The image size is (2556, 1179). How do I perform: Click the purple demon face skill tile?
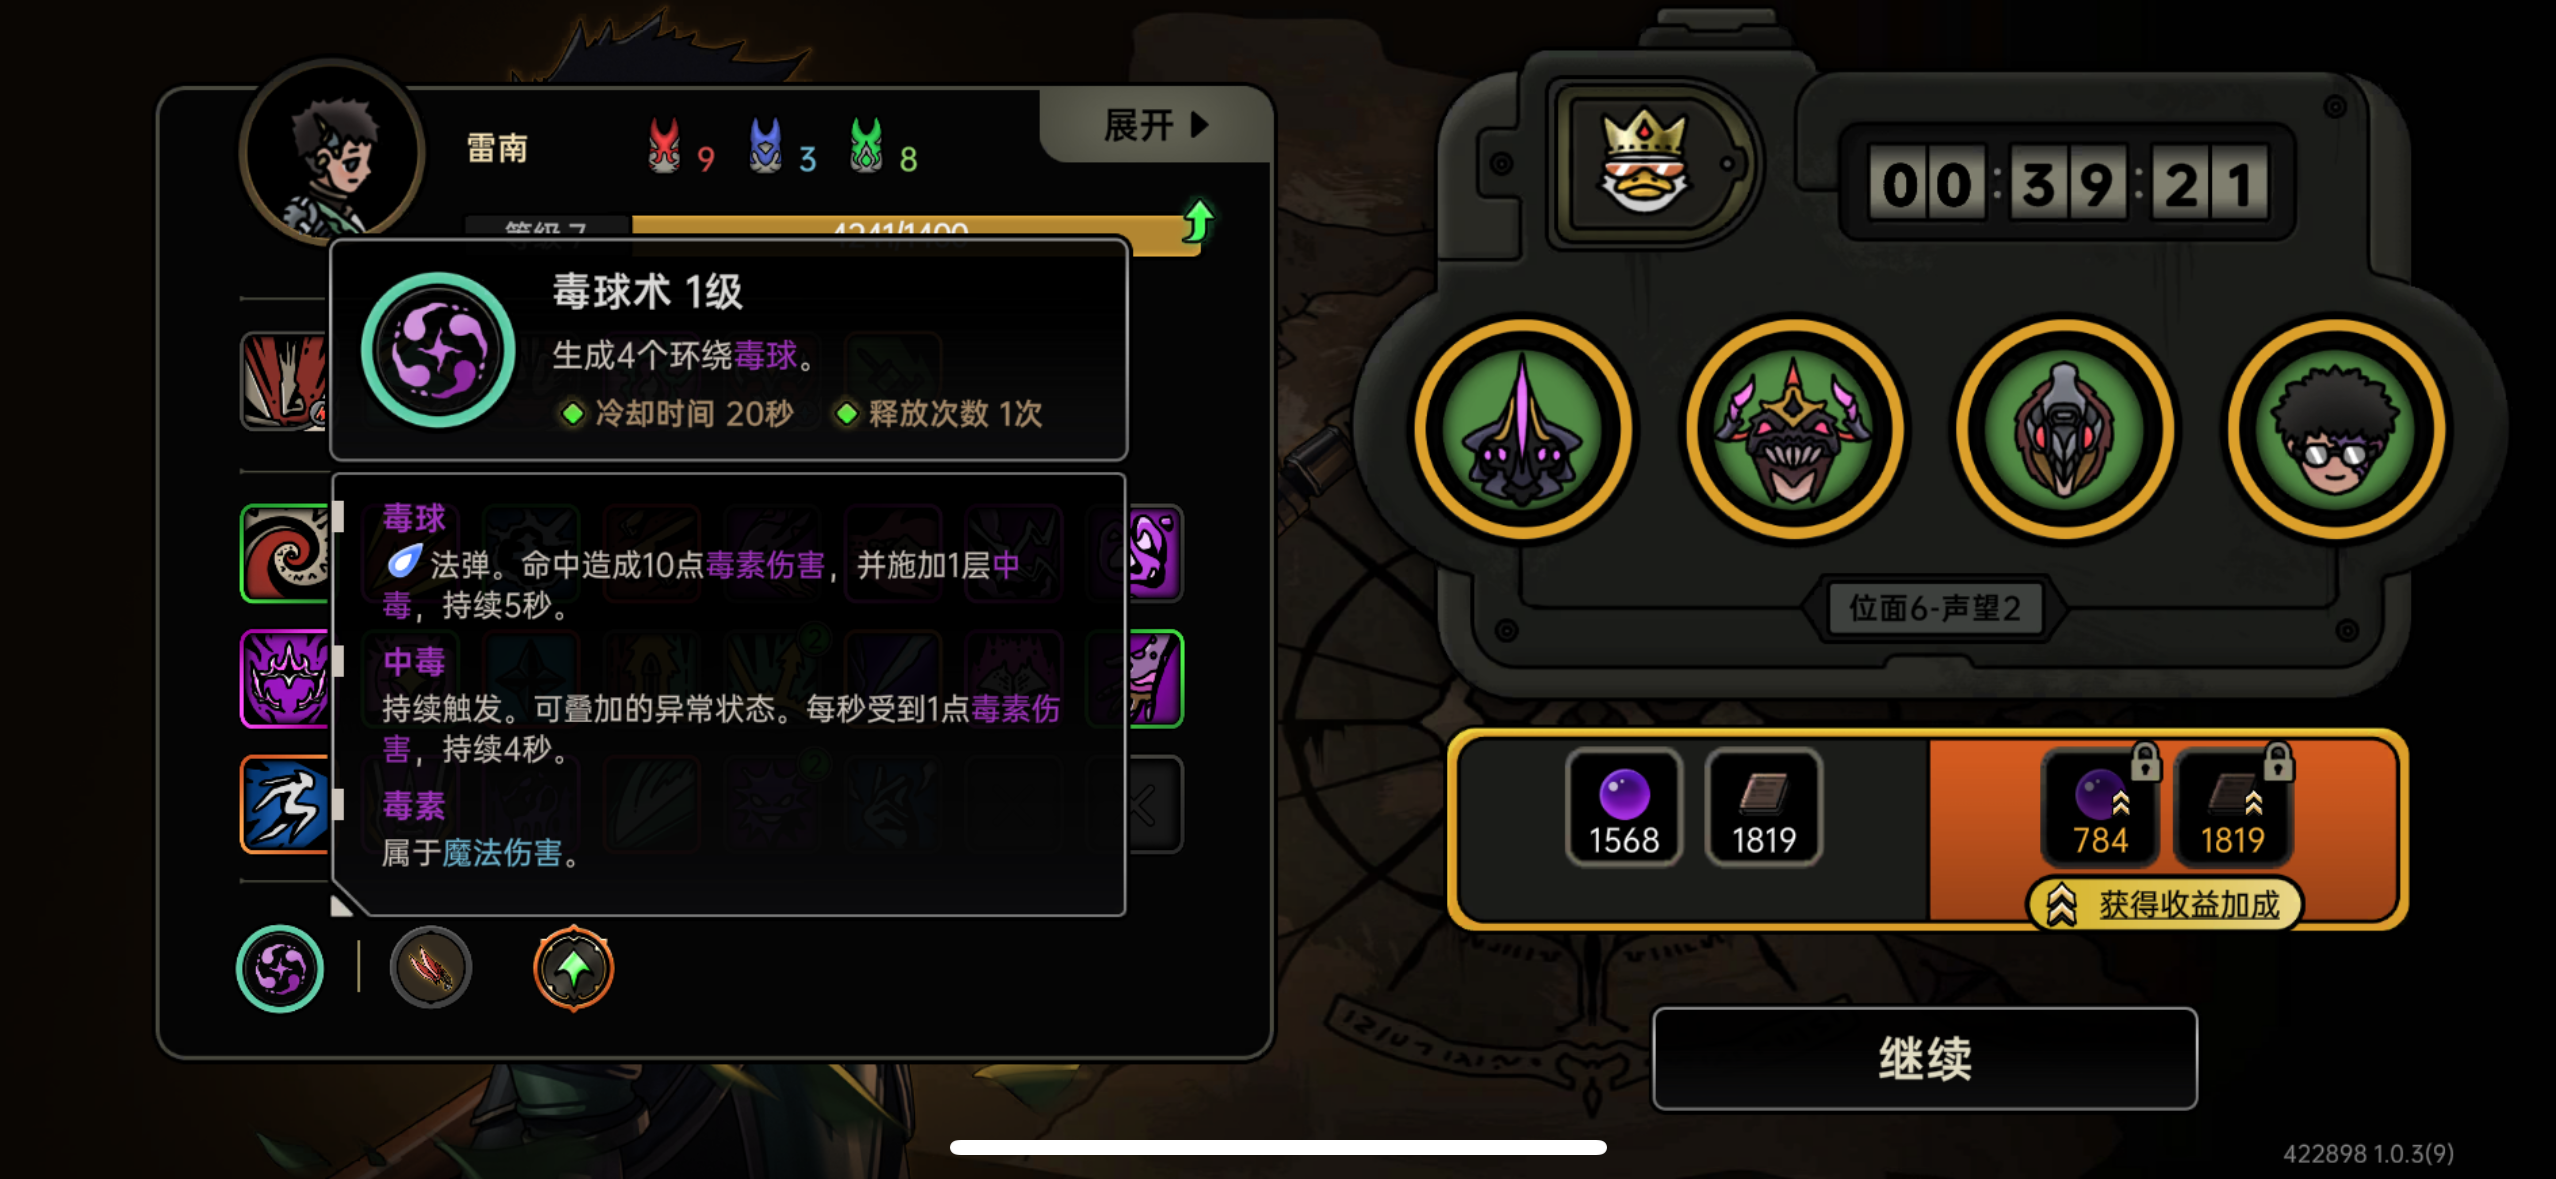click(x=286, y=679)
